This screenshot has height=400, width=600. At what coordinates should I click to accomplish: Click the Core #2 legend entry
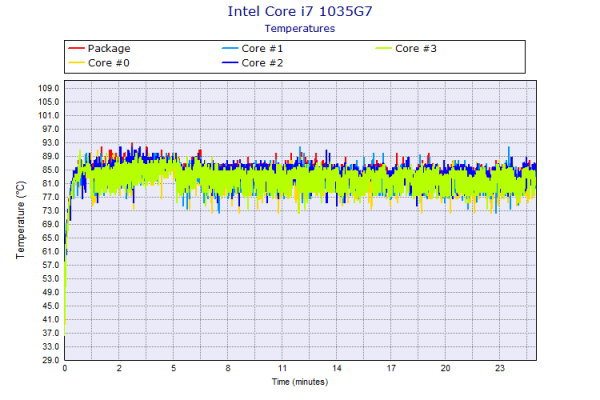click(253, 63)
